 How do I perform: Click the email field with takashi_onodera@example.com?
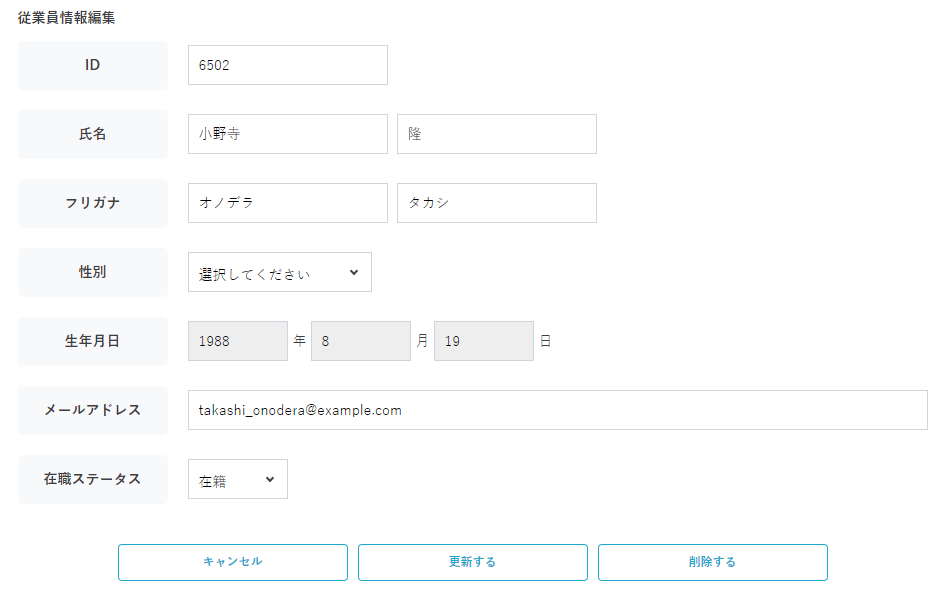(x=557, y=410)
